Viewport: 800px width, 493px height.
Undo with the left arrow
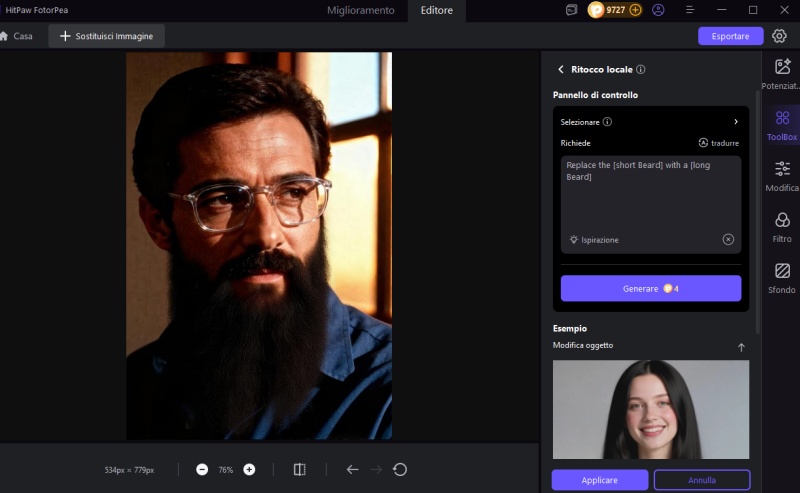tap(352, 469)
